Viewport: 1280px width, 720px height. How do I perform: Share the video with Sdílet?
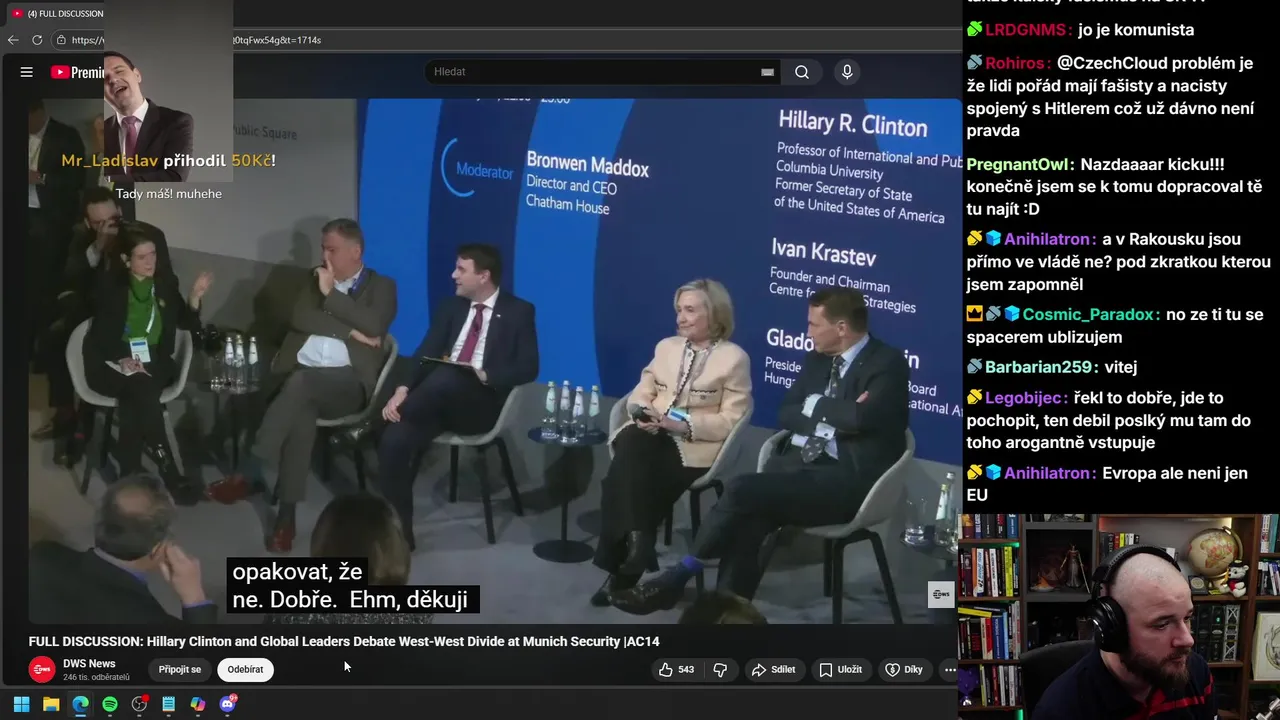click(x=774, y=670)
